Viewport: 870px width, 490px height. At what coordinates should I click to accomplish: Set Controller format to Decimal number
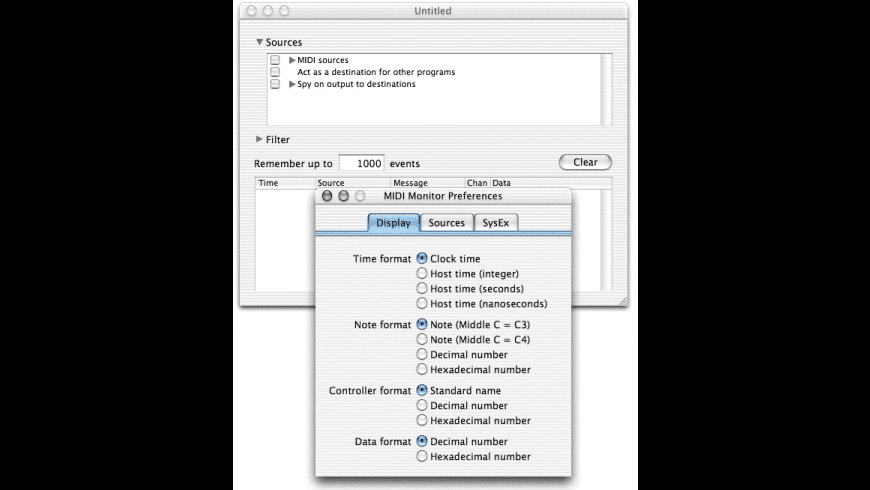(422, 405)
